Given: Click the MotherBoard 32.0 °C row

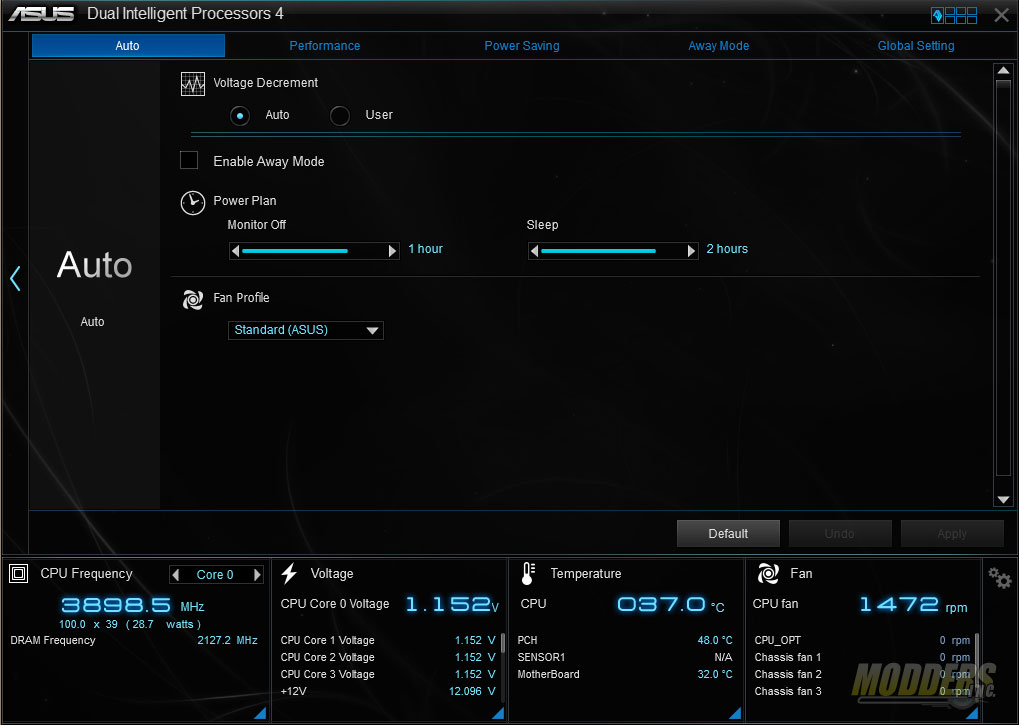Looking at the screenshot, I should (x=625, y=674).
